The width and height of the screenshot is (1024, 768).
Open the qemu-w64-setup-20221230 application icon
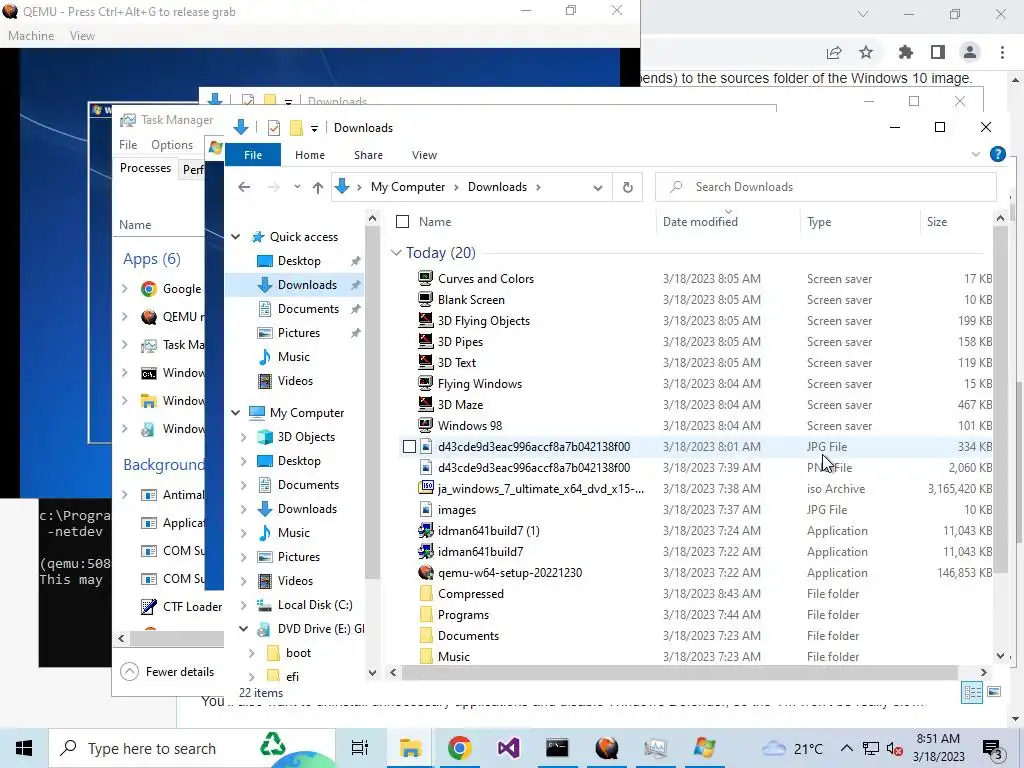pyautogui.click(x=426, y=573)
